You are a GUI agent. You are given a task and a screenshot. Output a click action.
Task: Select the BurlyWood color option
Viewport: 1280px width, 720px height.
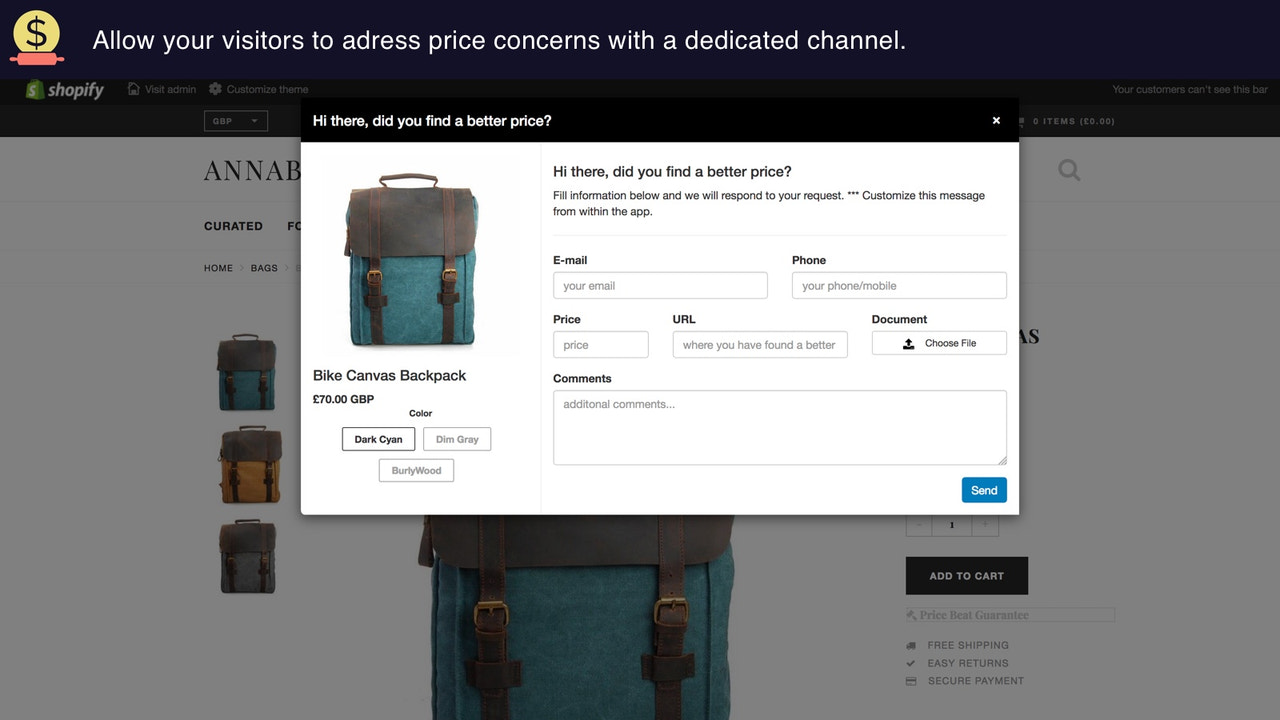tap(416, 470)
